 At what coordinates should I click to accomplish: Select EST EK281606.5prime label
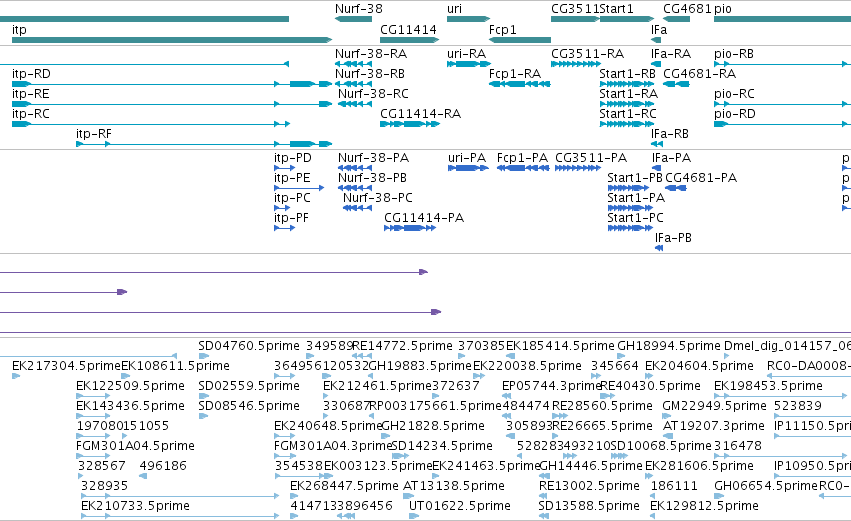699,466
